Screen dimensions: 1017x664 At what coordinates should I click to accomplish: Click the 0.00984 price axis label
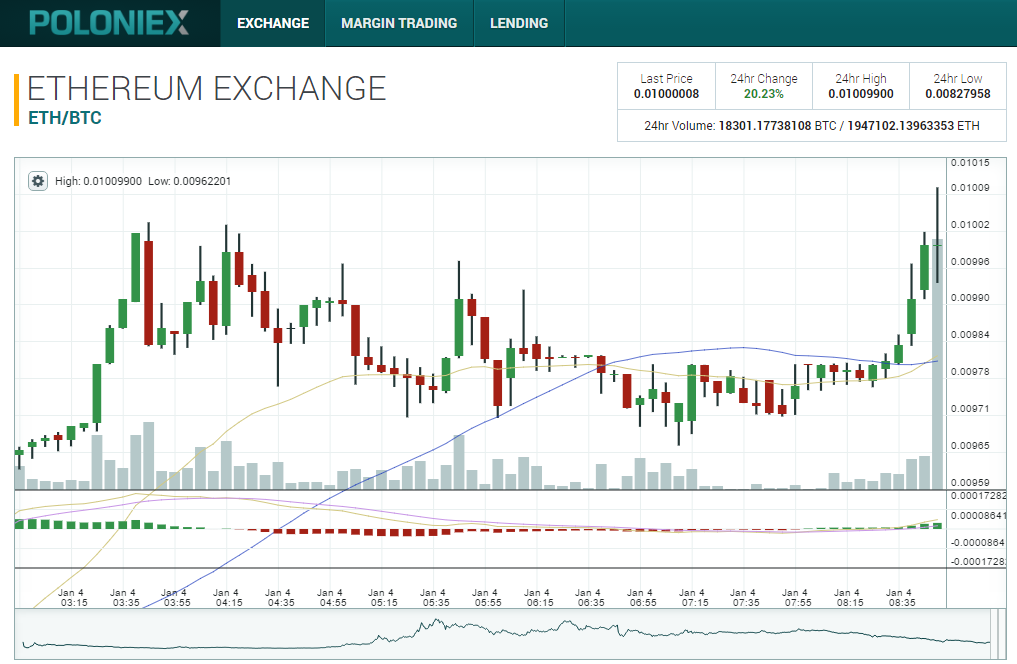coord(970,335)
